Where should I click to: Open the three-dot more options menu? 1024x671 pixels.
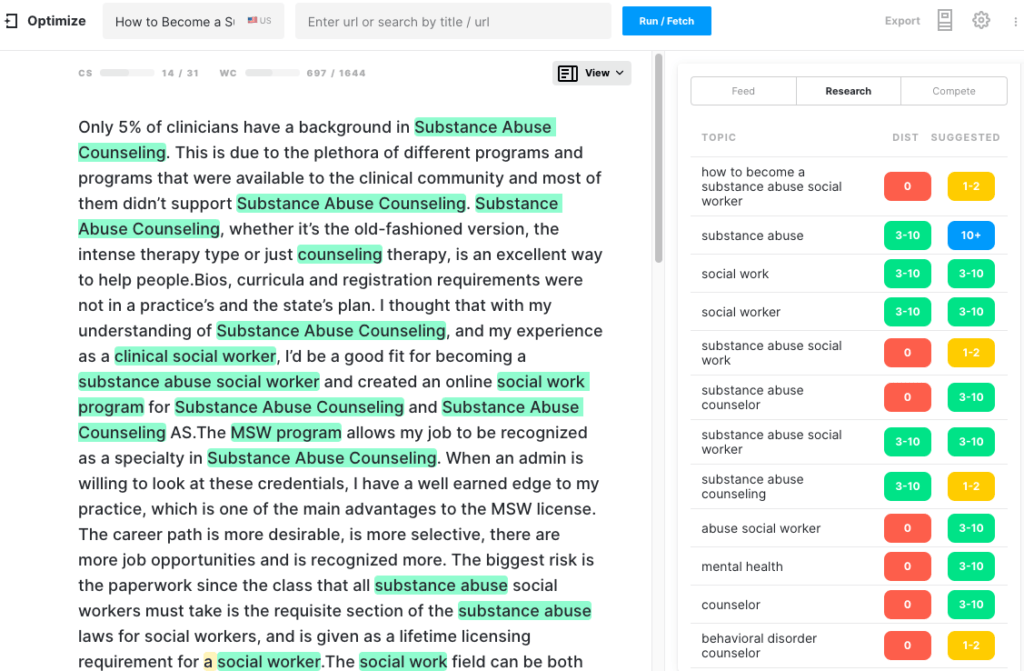pos(1013,21)
